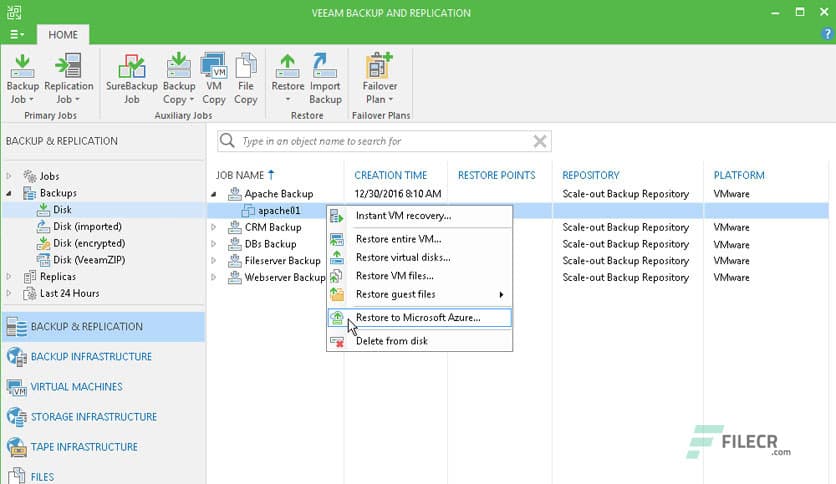
Task: Open the Backup Infrastructure view
Action: pyautogui.click(x=103, y=357)
